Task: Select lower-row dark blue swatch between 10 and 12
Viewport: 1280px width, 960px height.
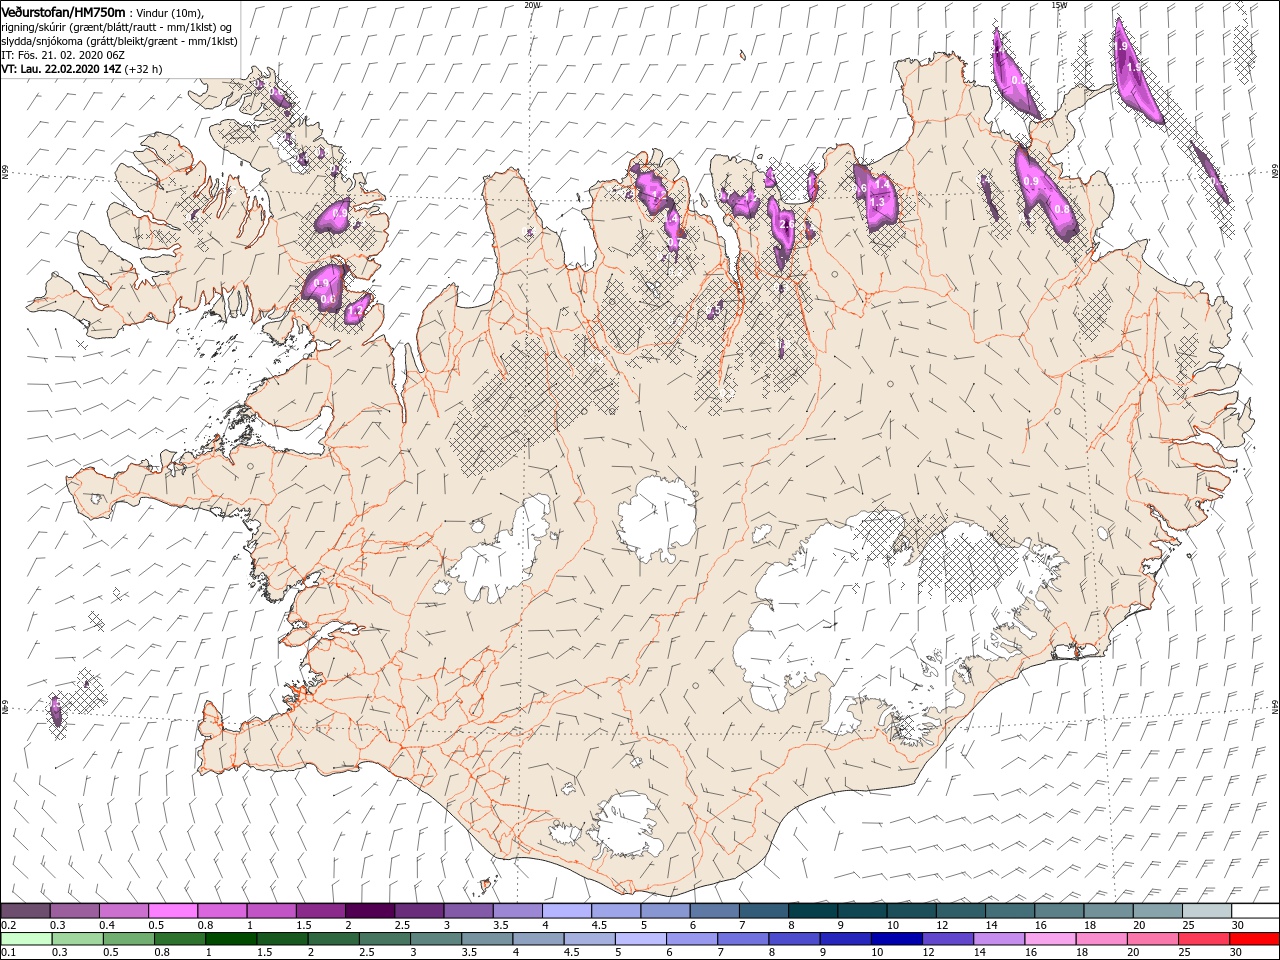Action: pyautogui.click(x=895, y=938)
